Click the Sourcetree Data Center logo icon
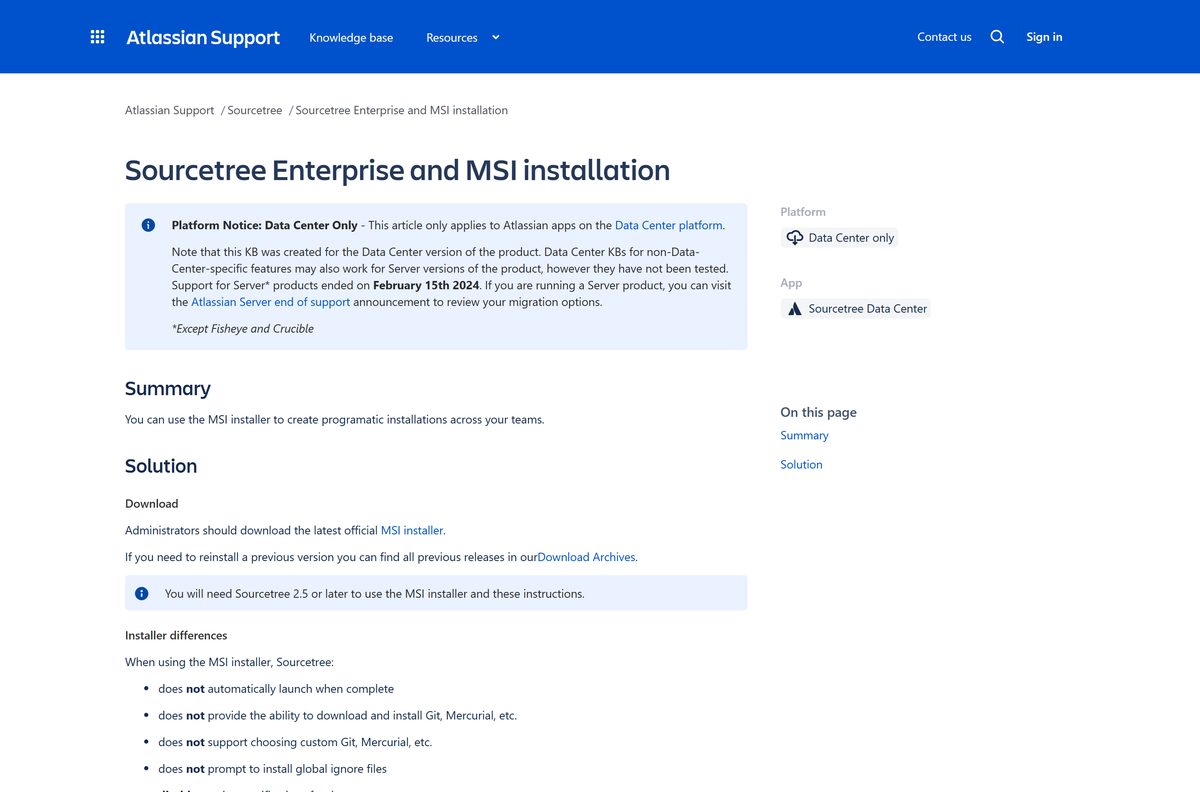Screen dimensions: 1200x792 [x=795, y=309]
